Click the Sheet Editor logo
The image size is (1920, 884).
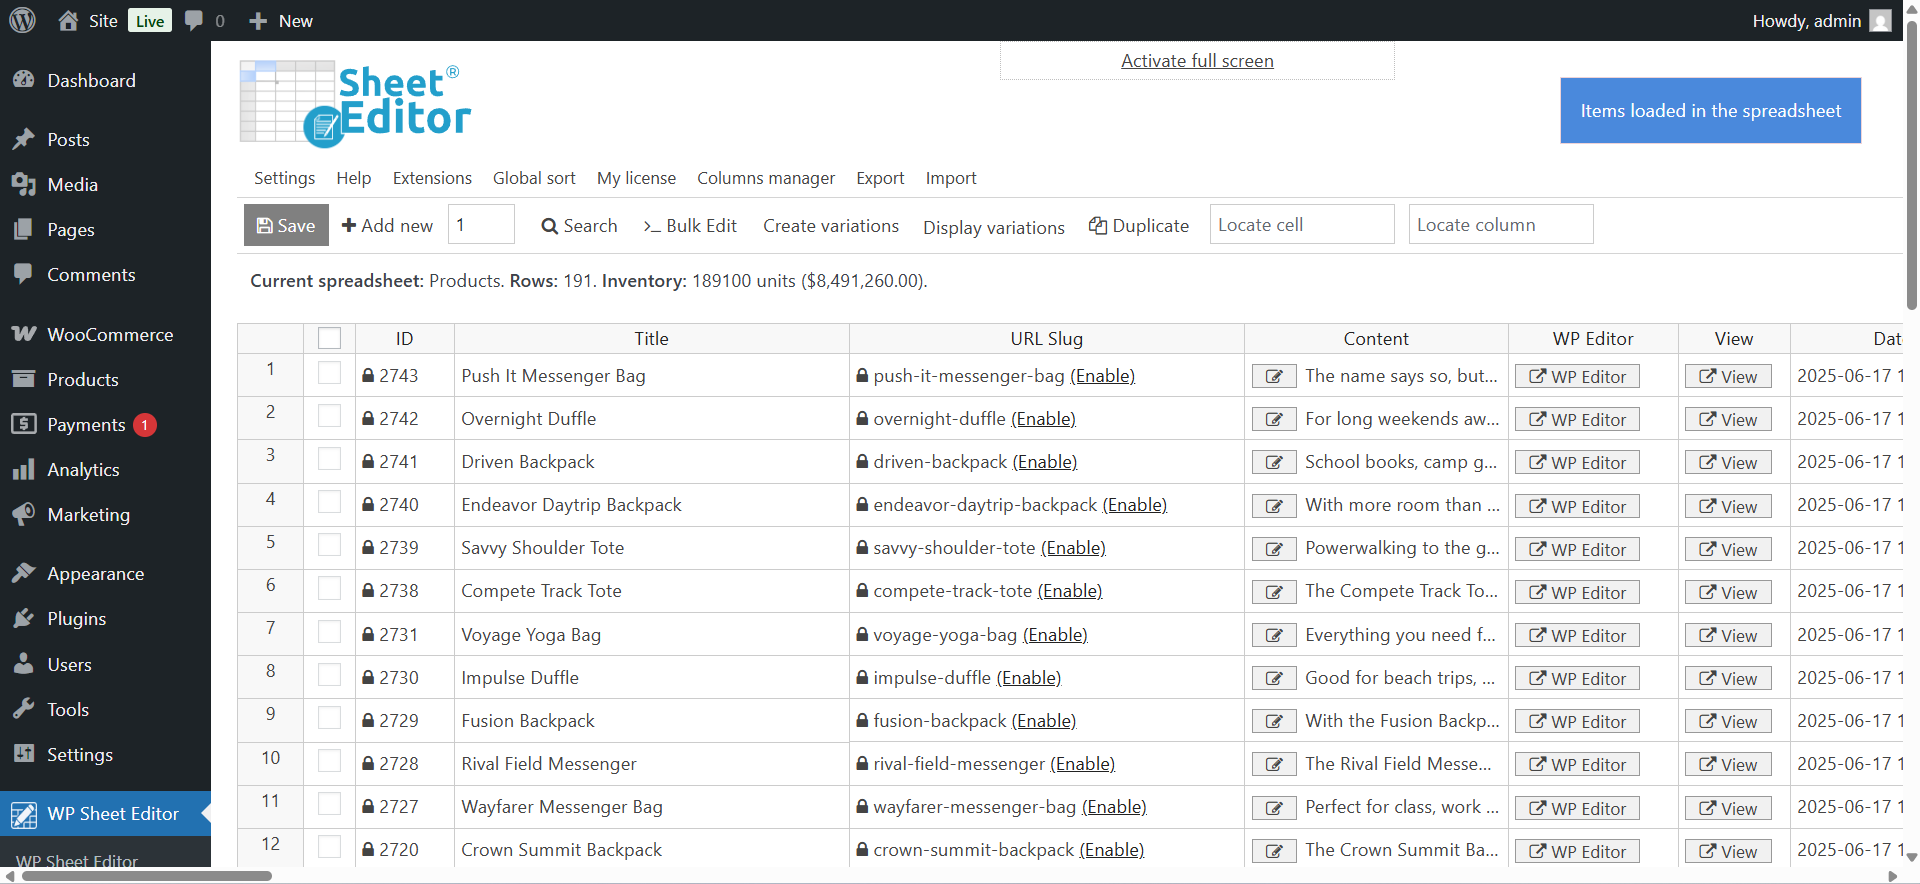355,105
